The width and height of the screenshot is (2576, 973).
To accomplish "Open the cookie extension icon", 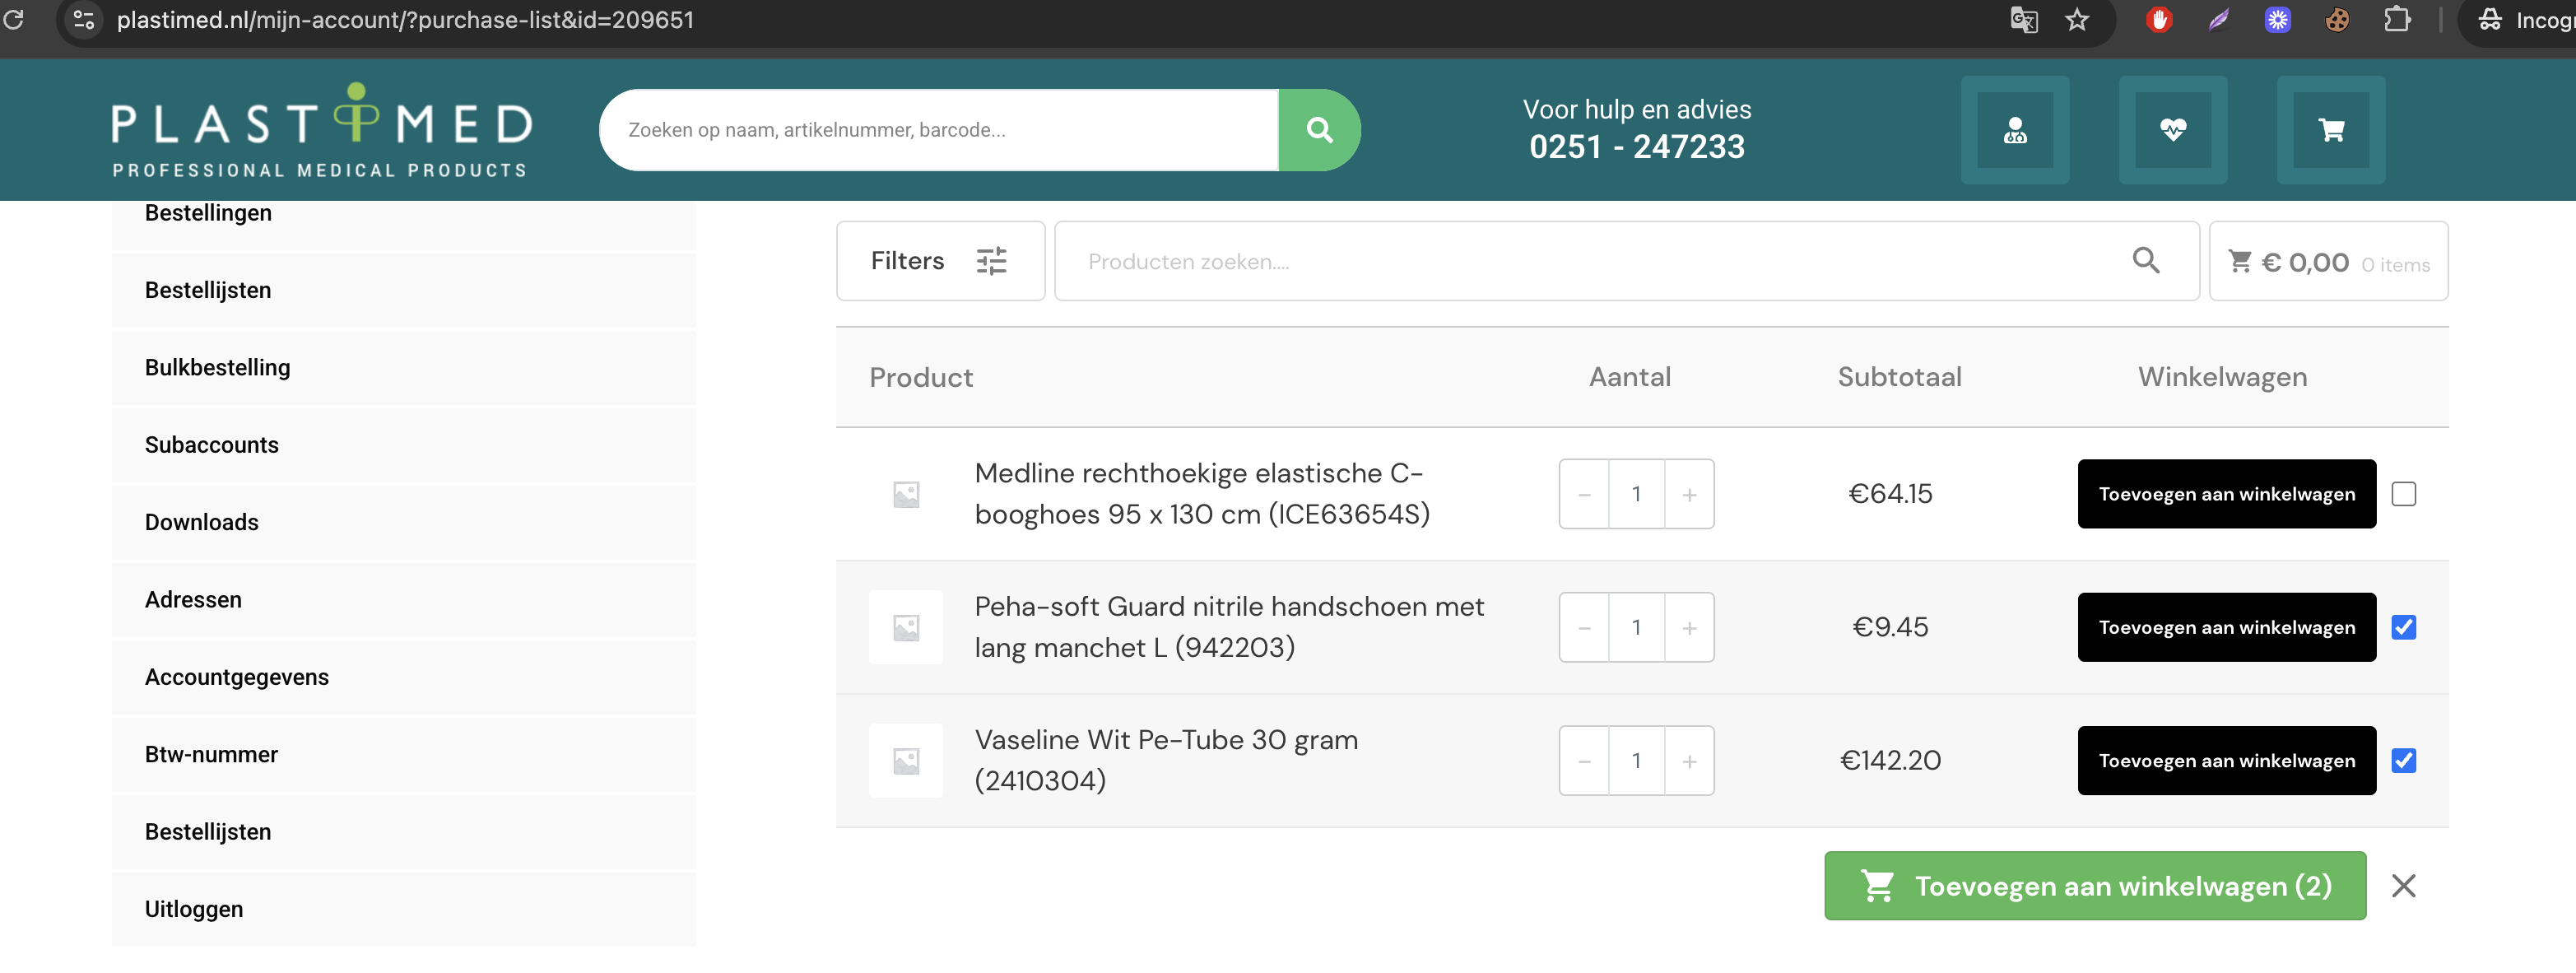I will [2337, 19].
